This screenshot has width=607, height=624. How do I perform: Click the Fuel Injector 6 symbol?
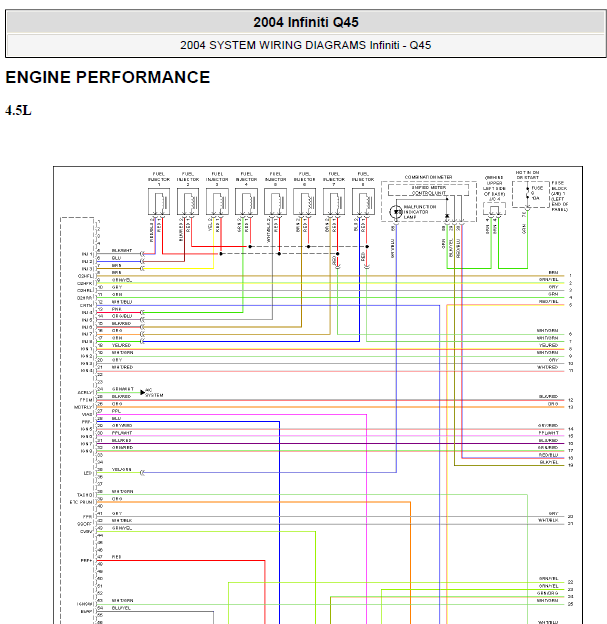tap(304, 202)
